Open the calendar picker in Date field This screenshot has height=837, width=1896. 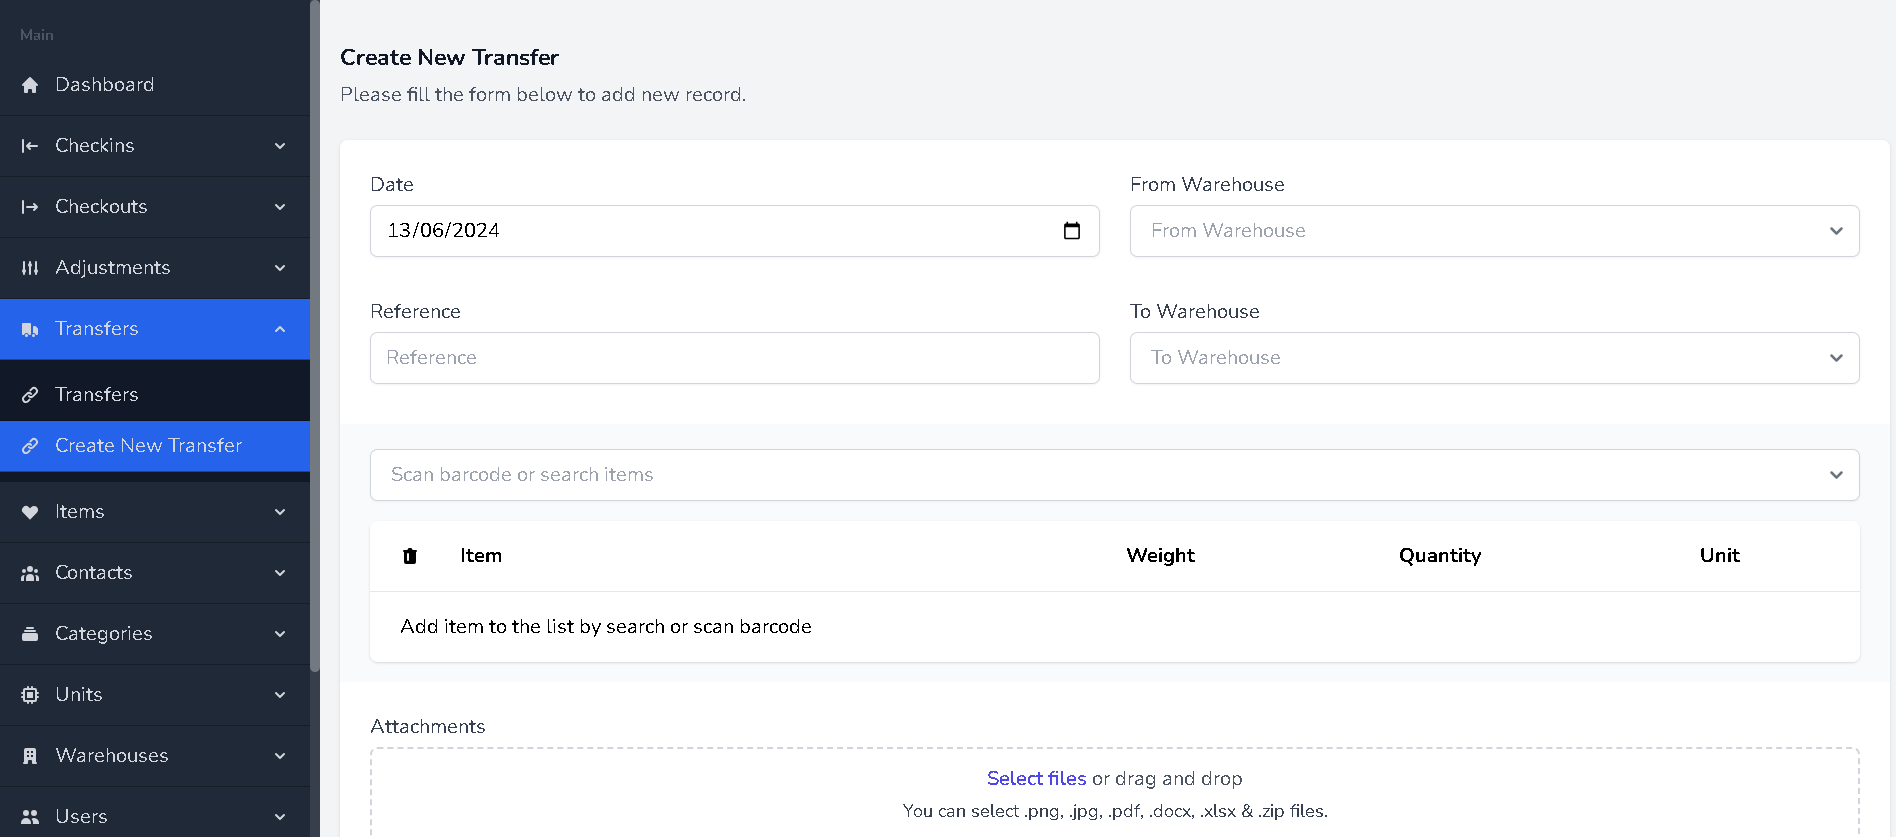pyautogui.click(x=1072, y=231)
